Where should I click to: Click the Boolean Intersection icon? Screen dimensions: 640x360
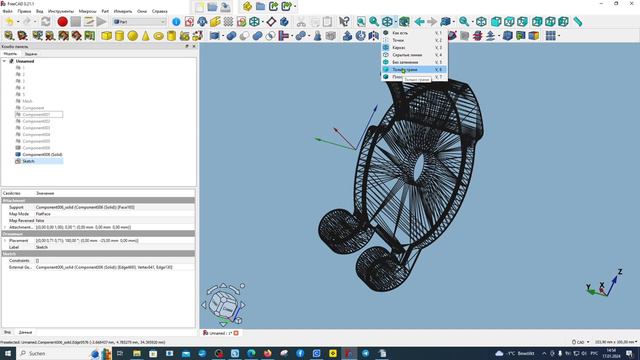click(x=270, y=36)
